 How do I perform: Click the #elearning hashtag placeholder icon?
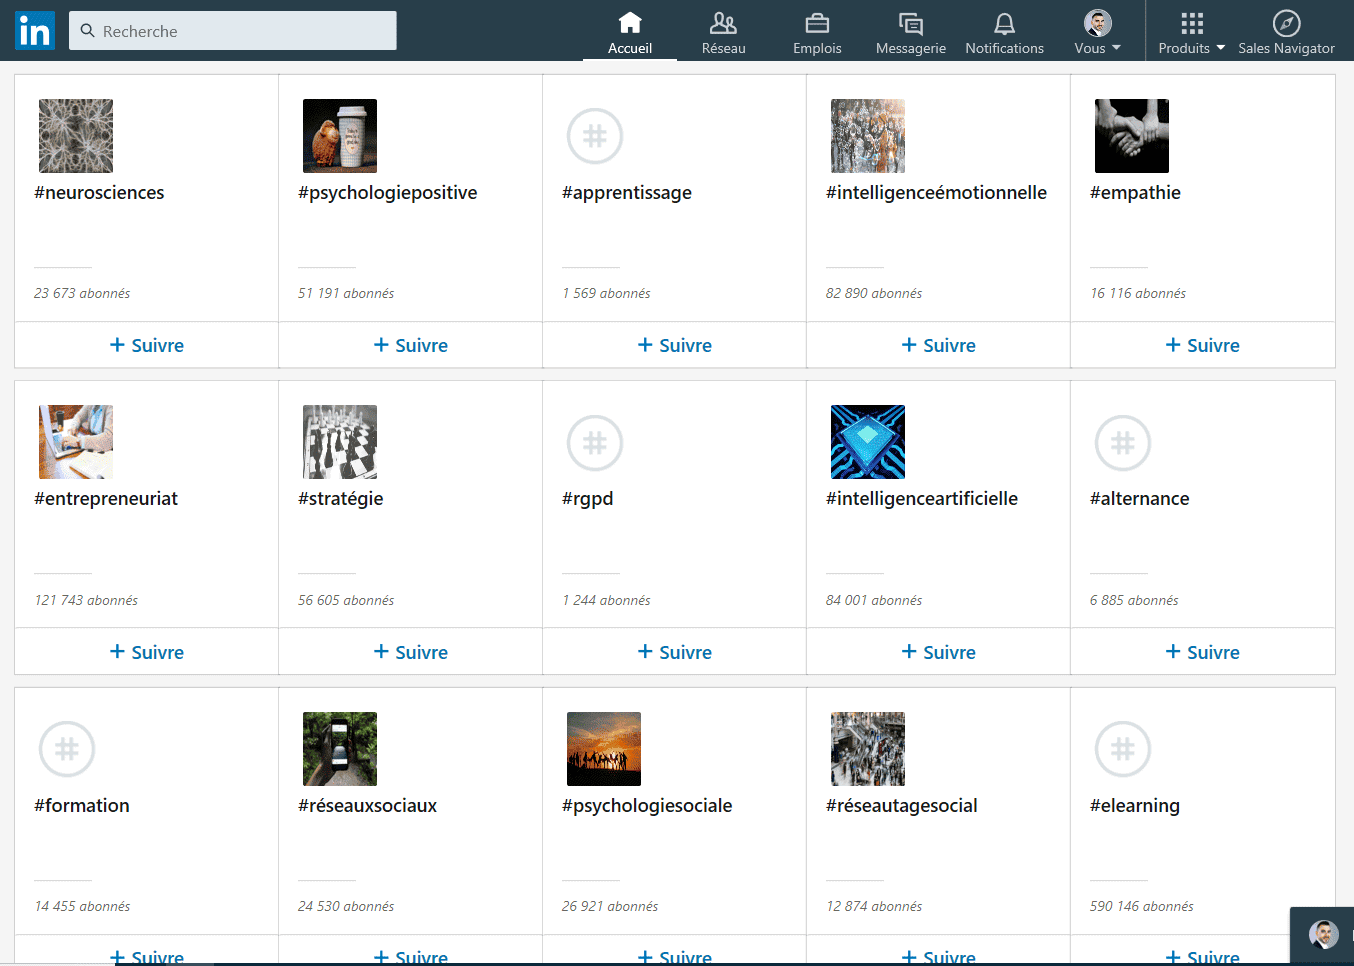pyautogui.click(x=1123, y=749)
